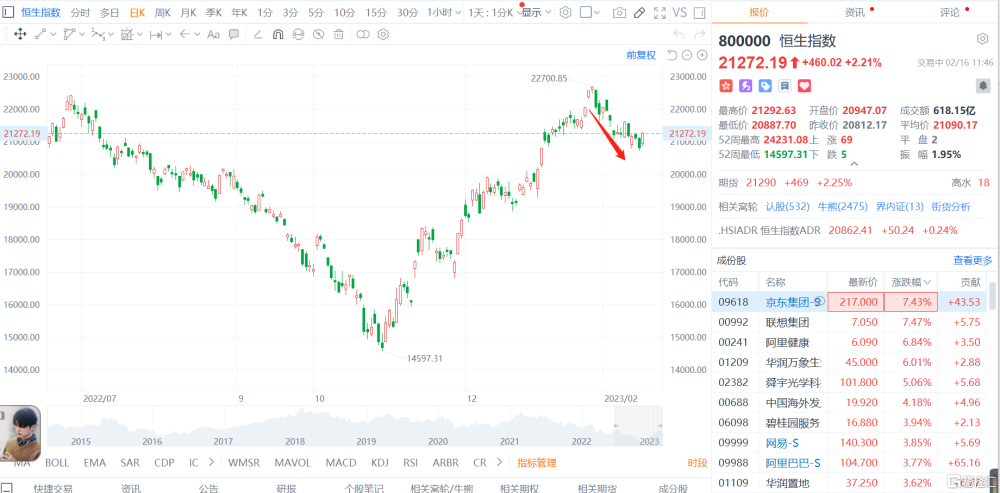Screen dimensions: 1000x493
Task: Click the 指标管理 indicator management button
Action: tap(536, 463)
